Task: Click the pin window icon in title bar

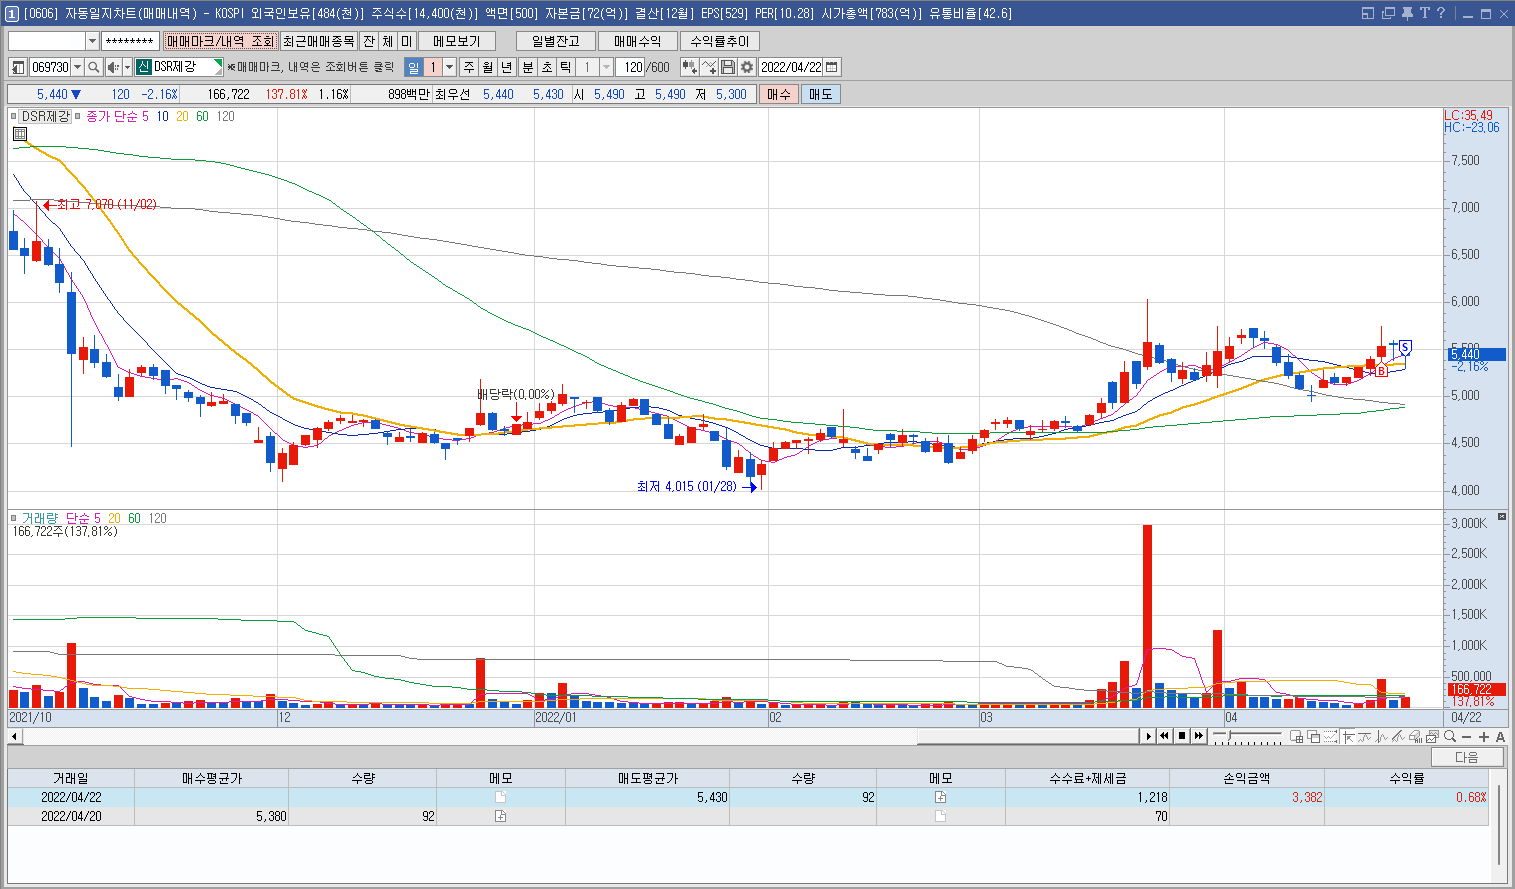Action: (1407, 13)
